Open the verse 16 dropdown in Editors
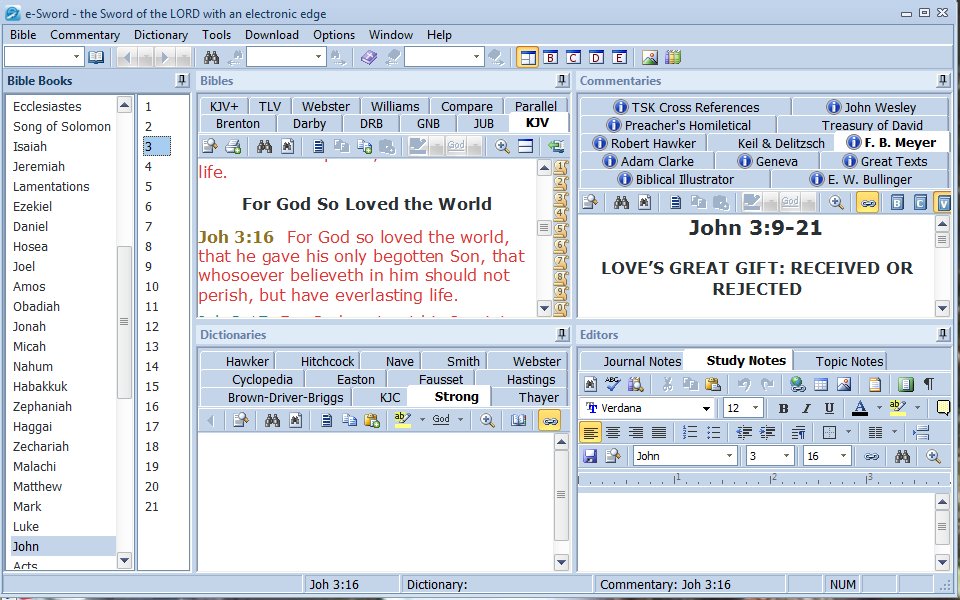 pyautogui.click(x=843, y=456)
